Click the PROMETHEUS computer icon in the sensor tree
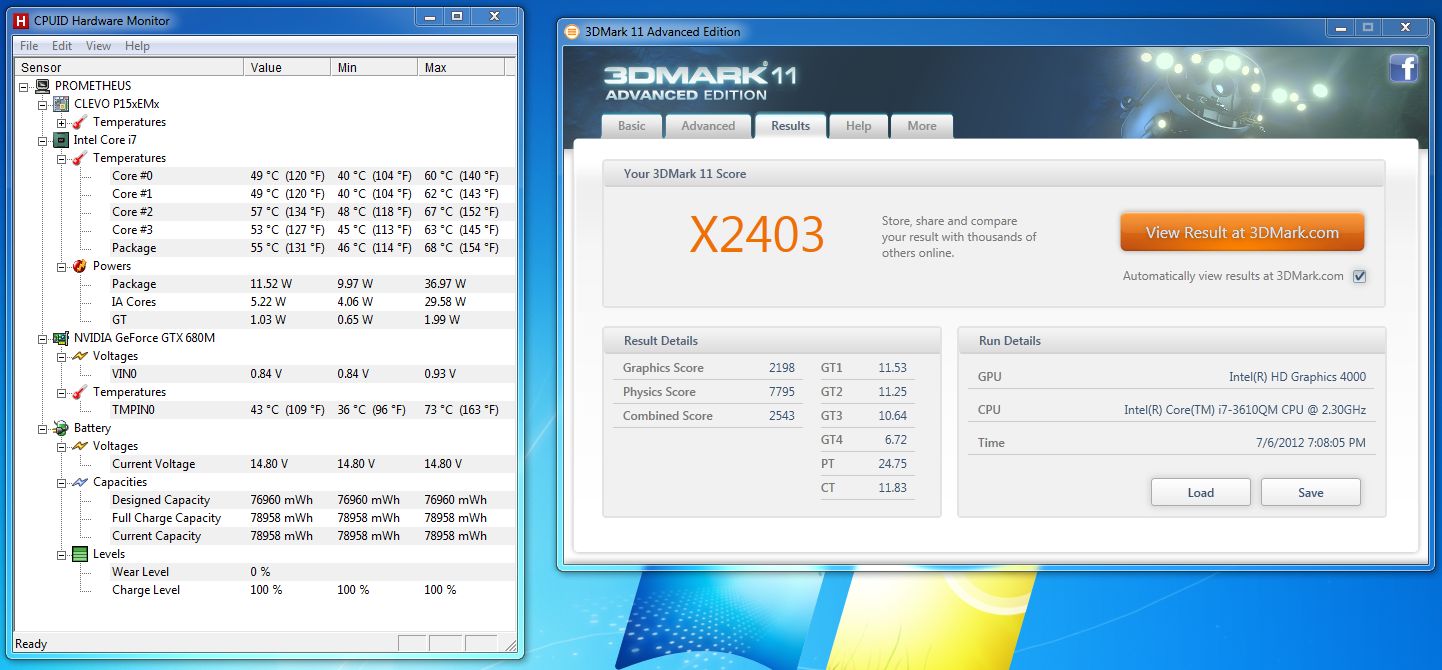This screenshot has width=1442, height=670. pos(43,86)
